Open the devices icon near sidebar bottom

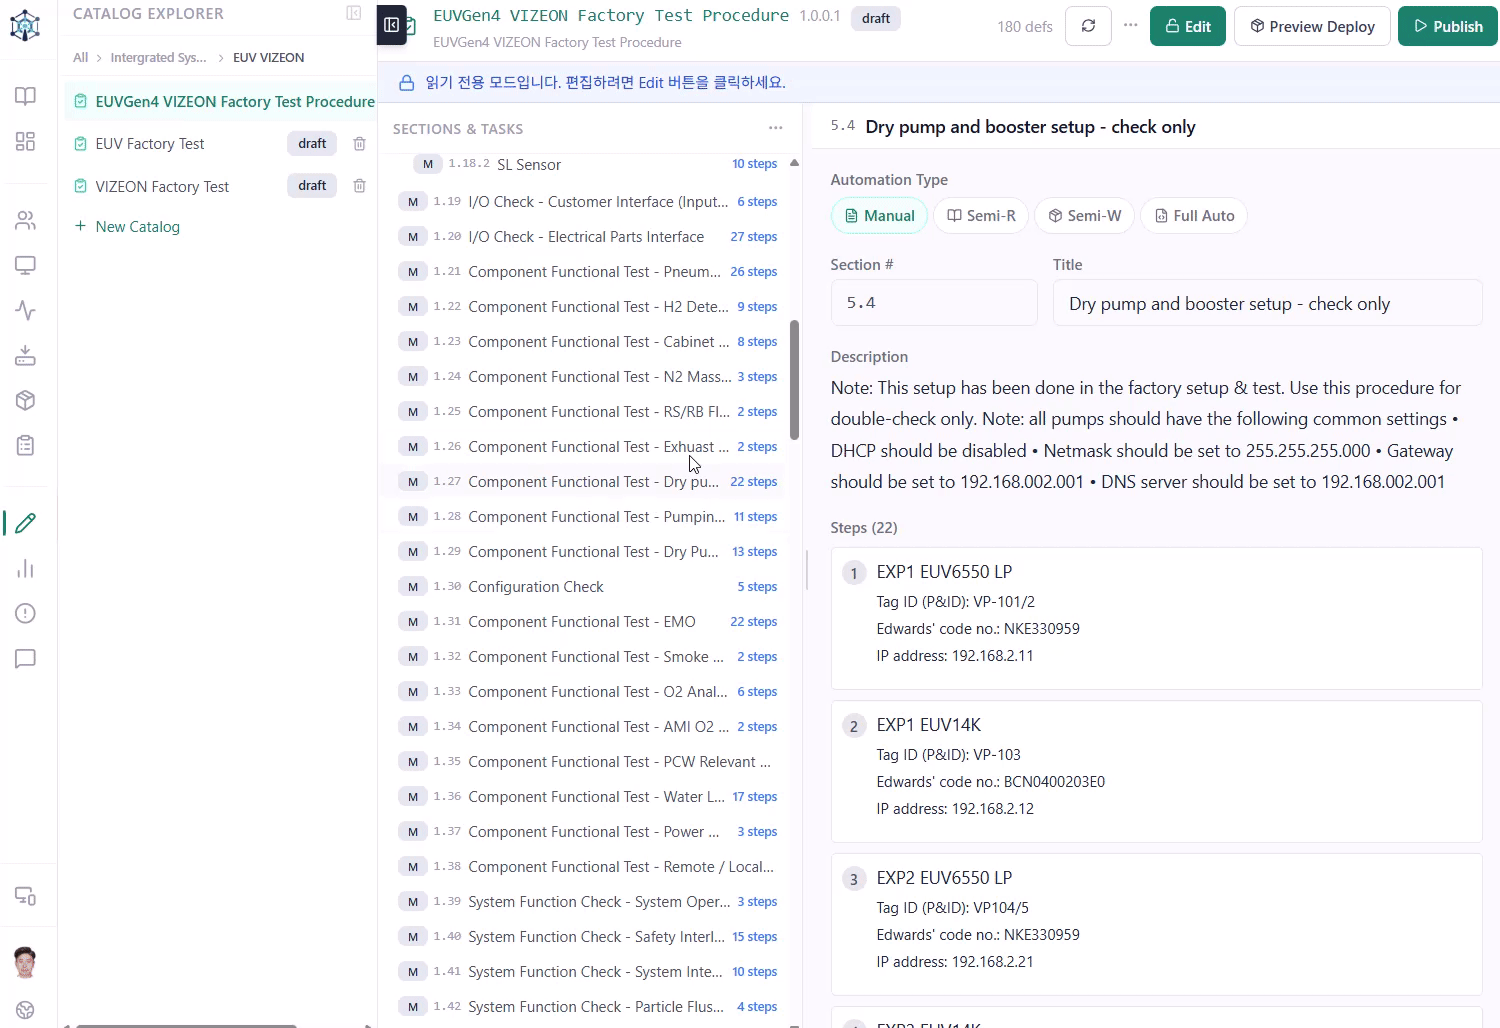(x=26, y=897)
